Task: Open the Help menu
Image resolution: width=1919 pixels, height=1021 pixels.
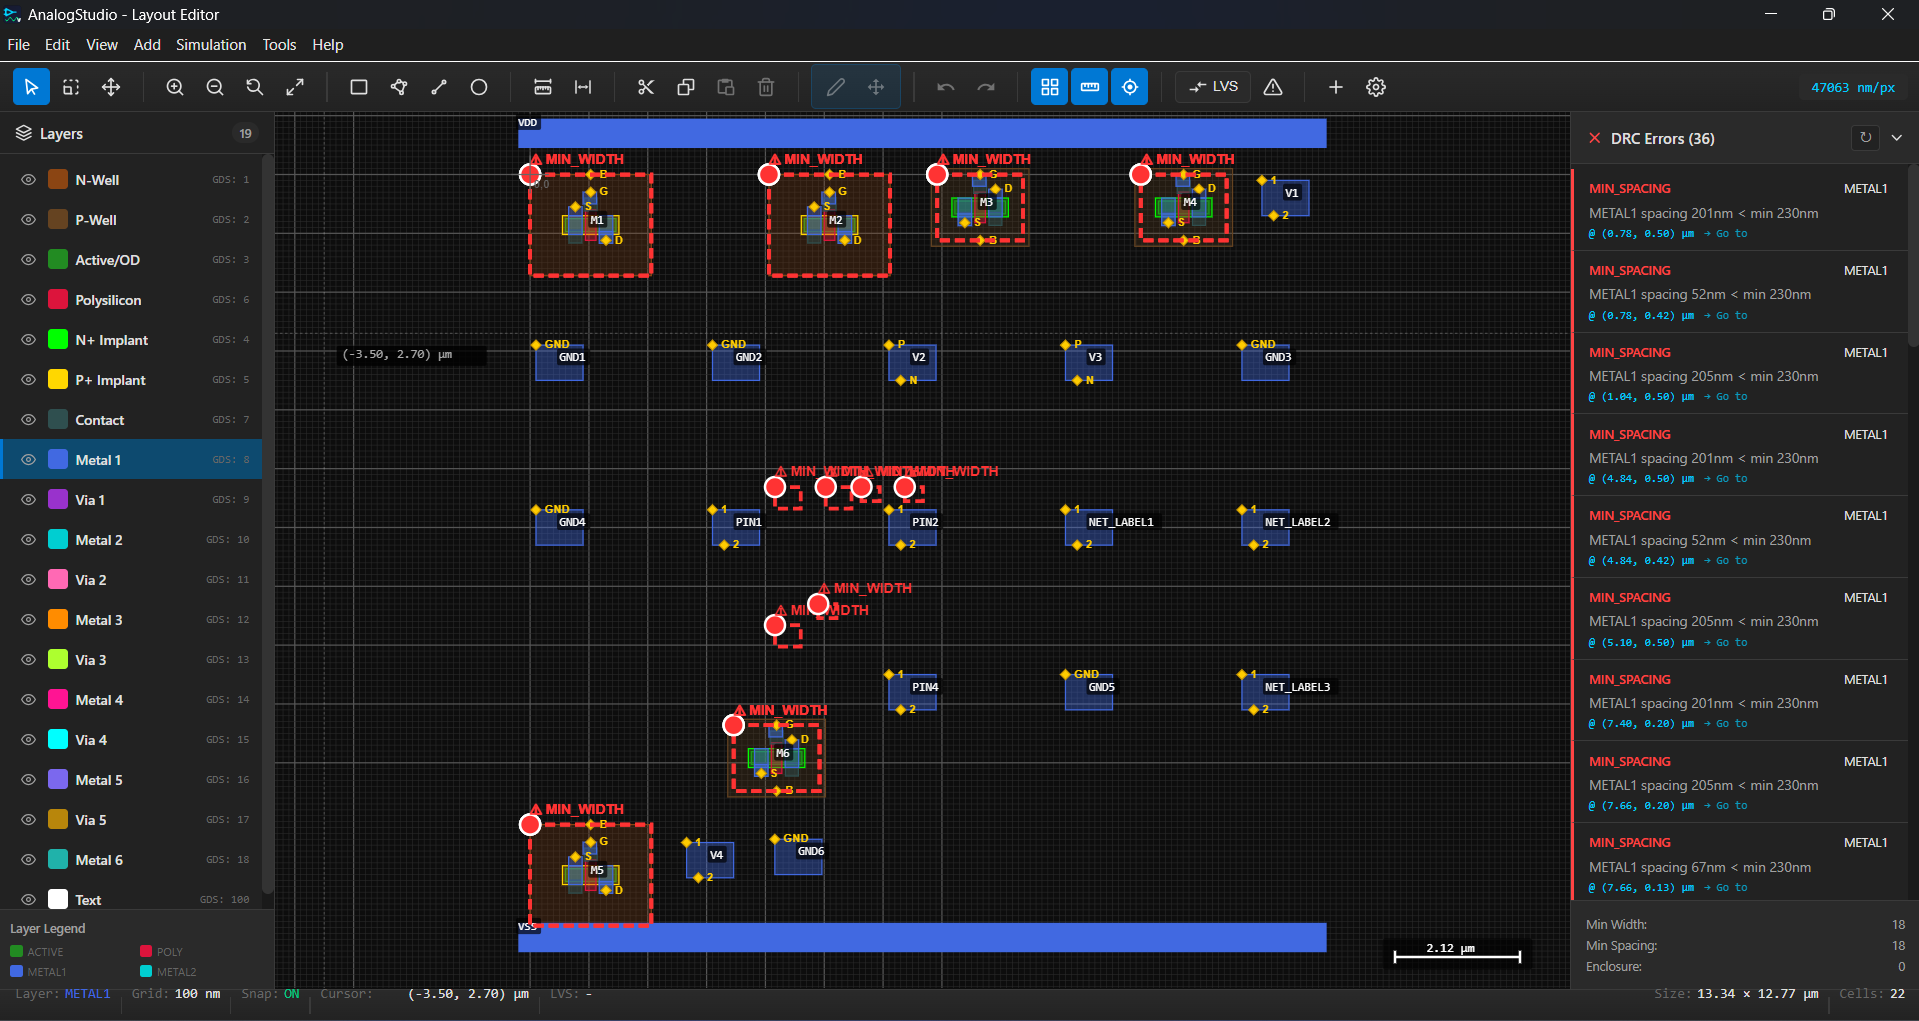Action: pyautogui.click(x=327, y=45)
